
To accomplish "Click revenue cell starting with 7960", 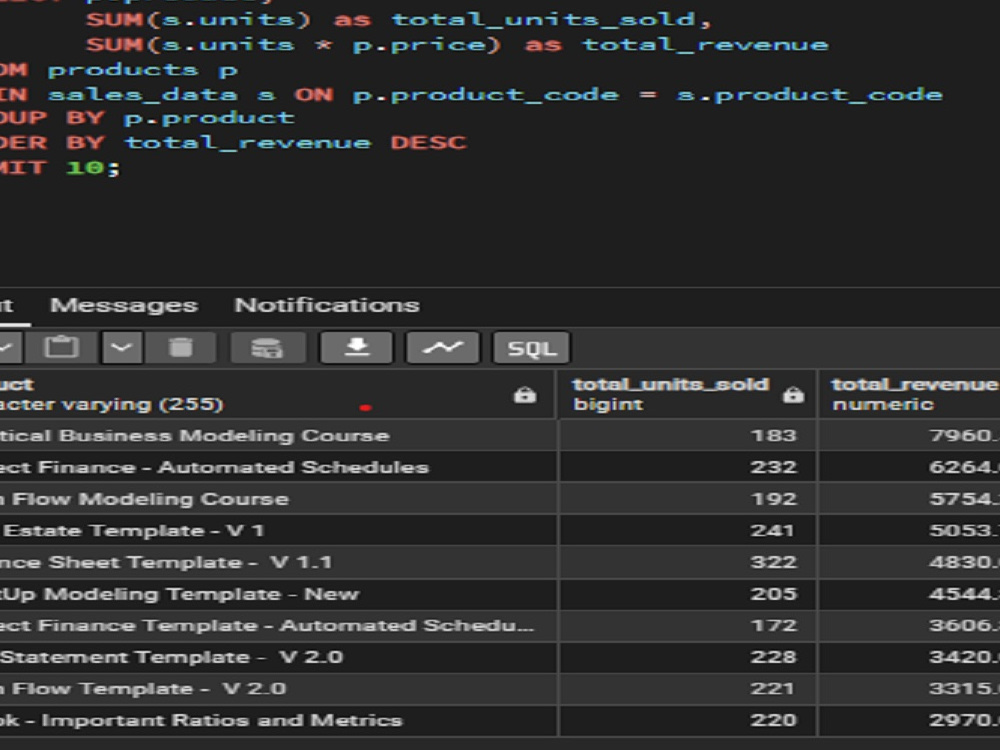I will coord(910,436).
